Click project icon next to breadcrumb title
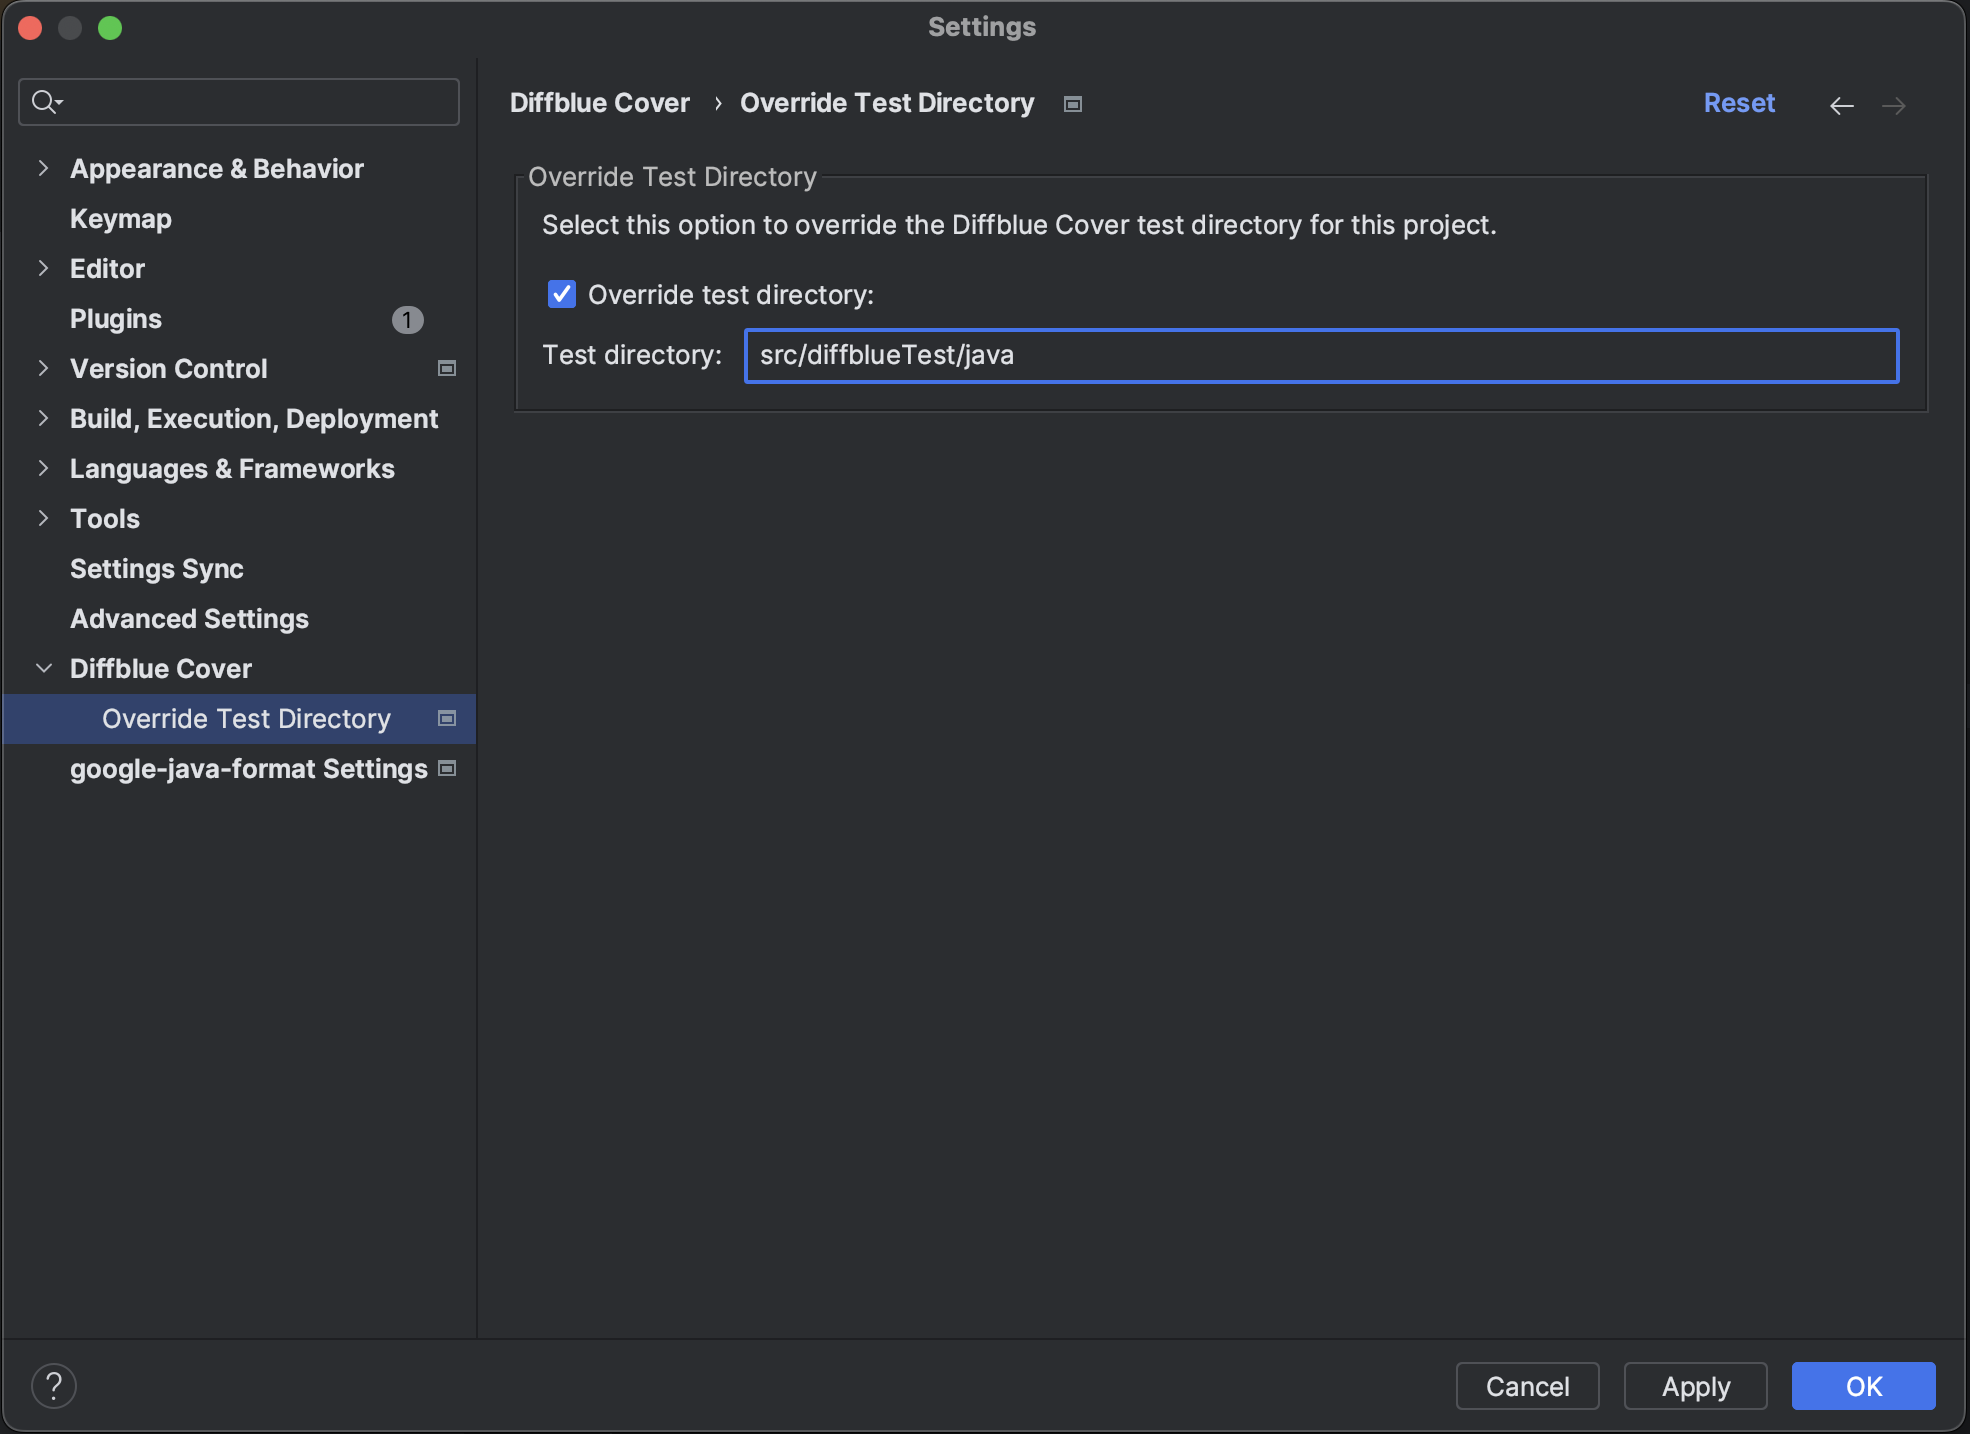This screenshot has width=1970, height=1434. pos(1072,104)
